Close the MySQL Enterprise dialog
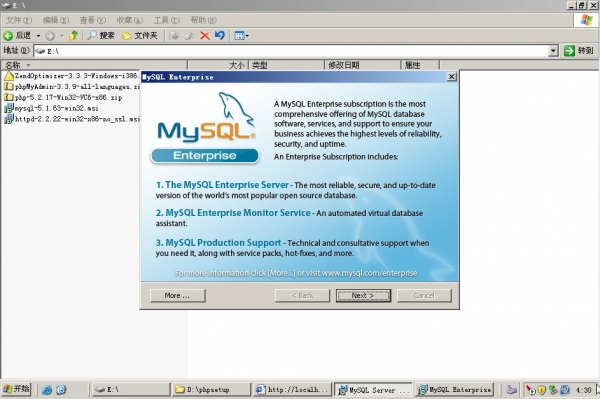 tap(452, 77)
